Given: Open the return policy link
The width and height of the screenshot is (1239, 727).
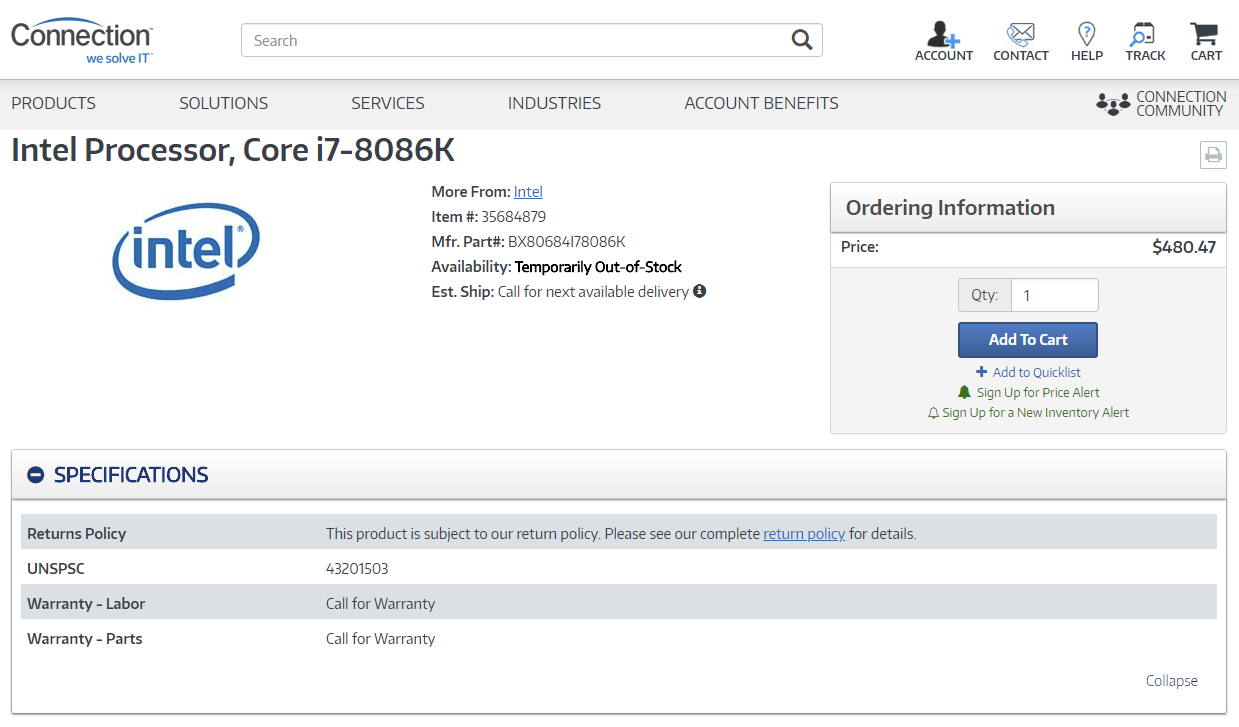Looking at the screenshot, I should (803, 533).
